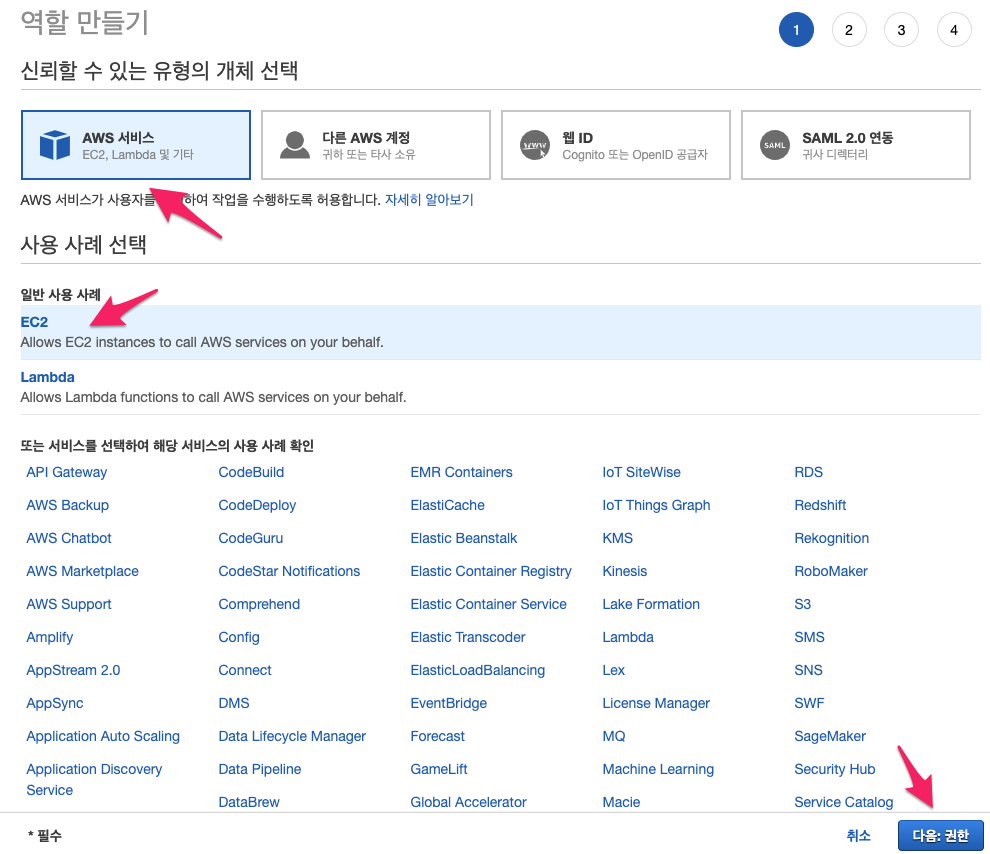Select Config service

pos(239,638)
